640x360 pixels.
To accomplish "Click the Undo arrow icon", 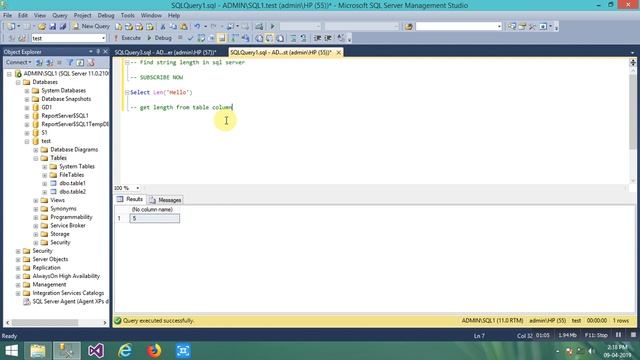I will click(x=197, y=27).
